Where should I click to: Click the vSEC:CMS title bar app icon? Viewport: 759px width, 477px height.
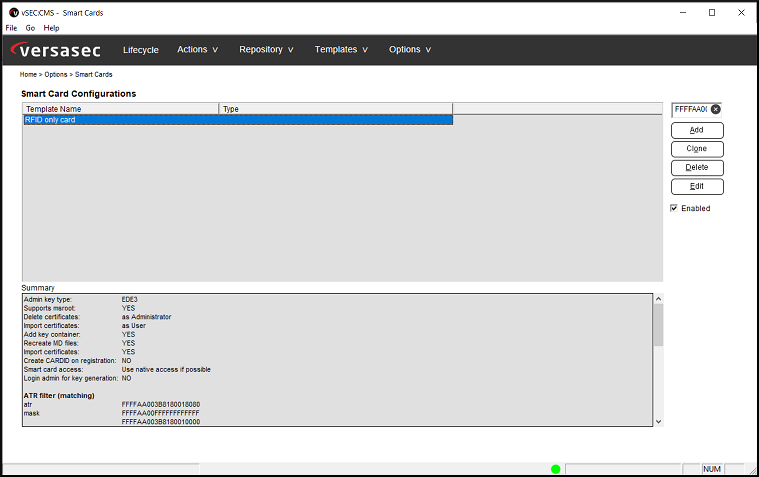pyautogui.click(x=14, y=13)
